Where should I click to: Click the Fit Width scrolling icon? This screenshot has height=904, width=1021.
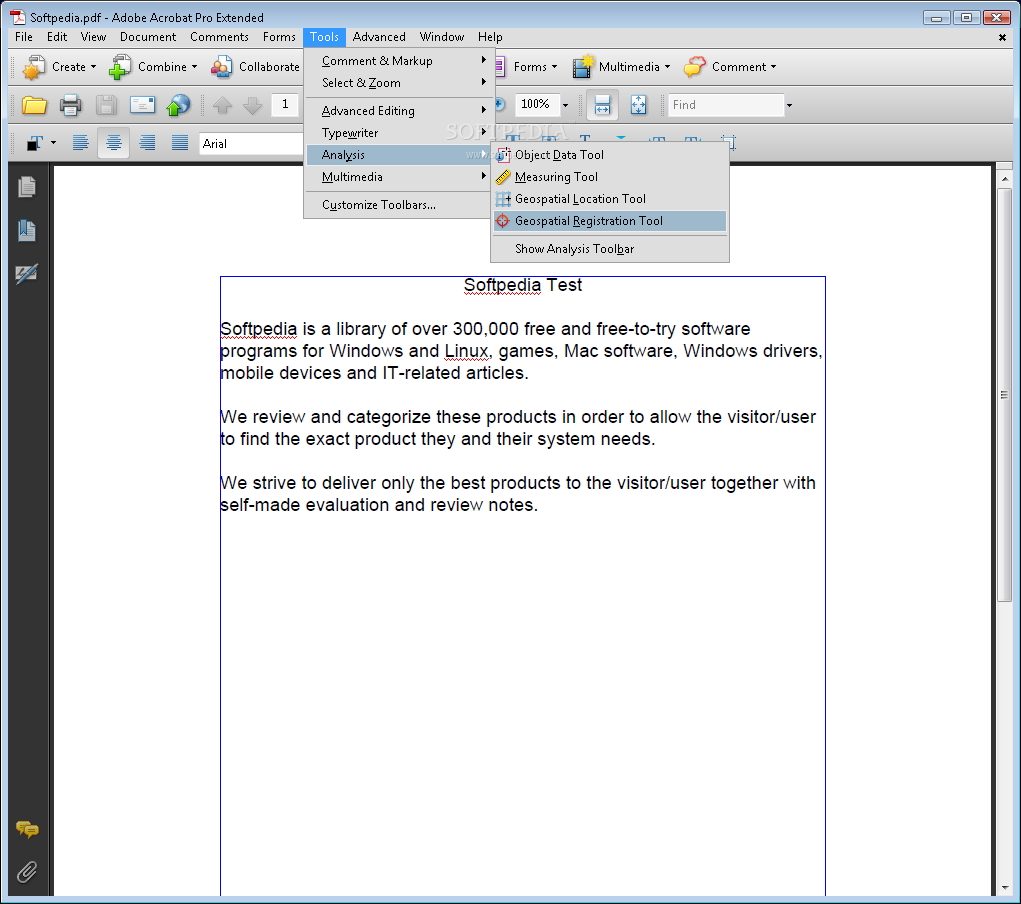pos(602,105)
